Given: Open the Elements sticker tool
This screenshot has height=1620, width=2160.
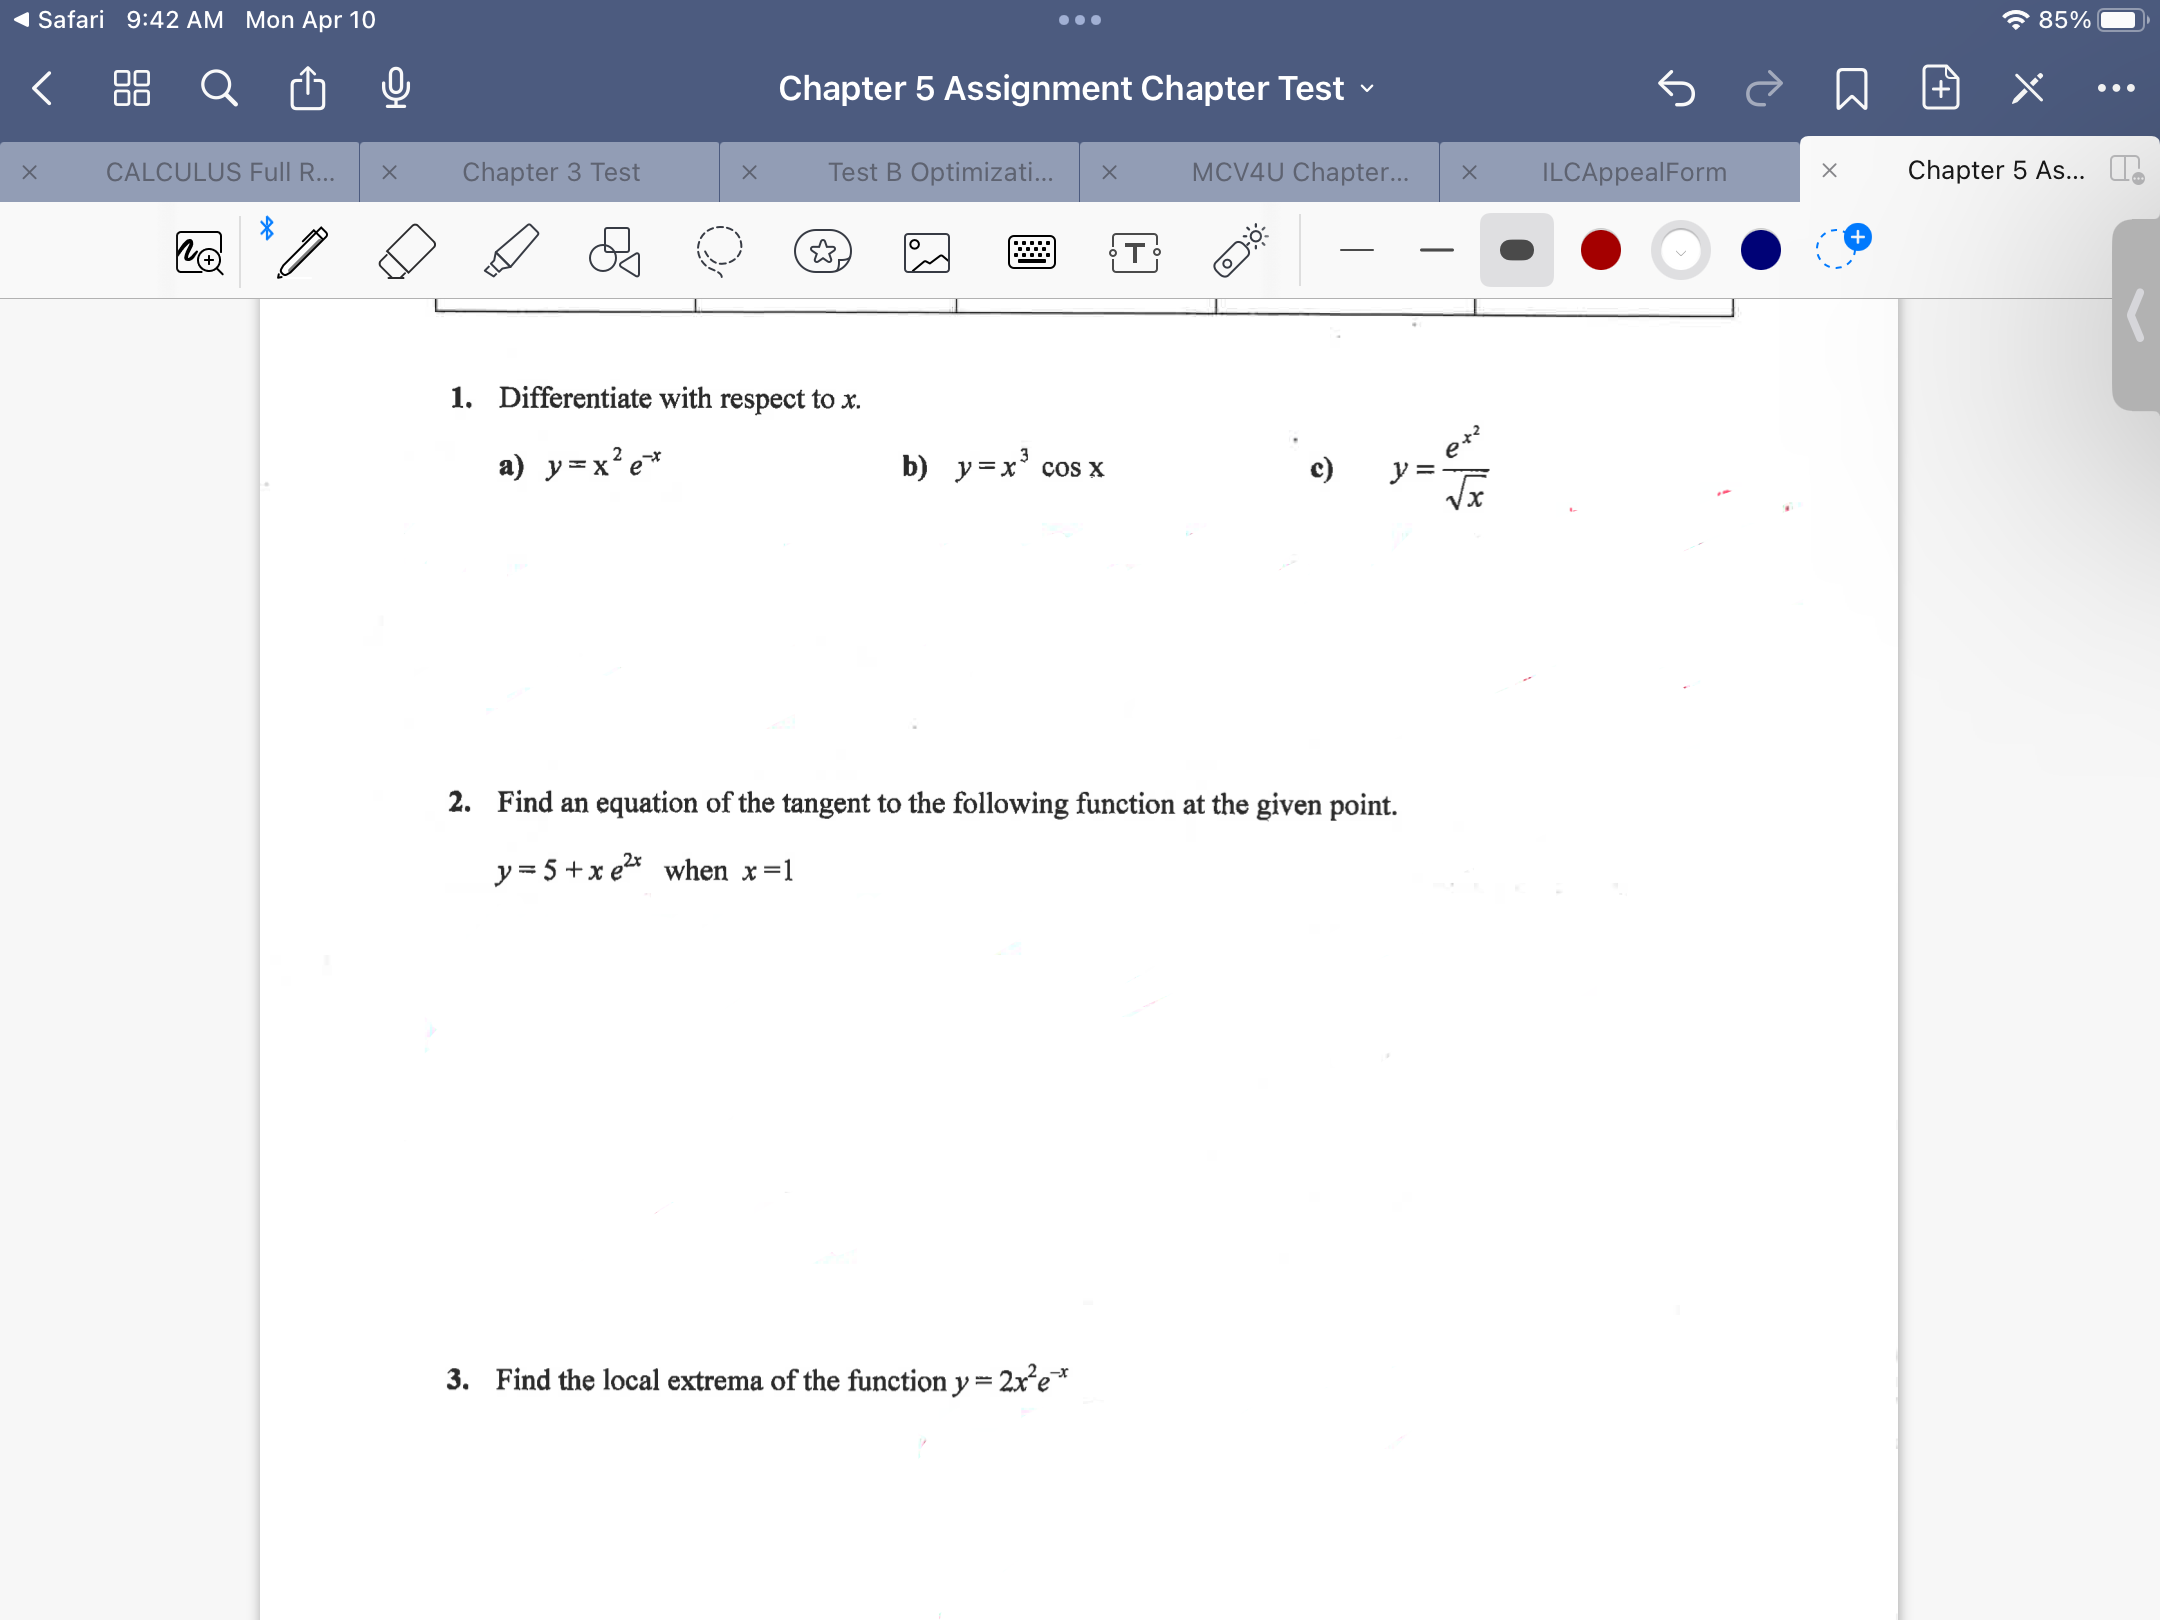Looking at the screenshot, I should (823, 252).
